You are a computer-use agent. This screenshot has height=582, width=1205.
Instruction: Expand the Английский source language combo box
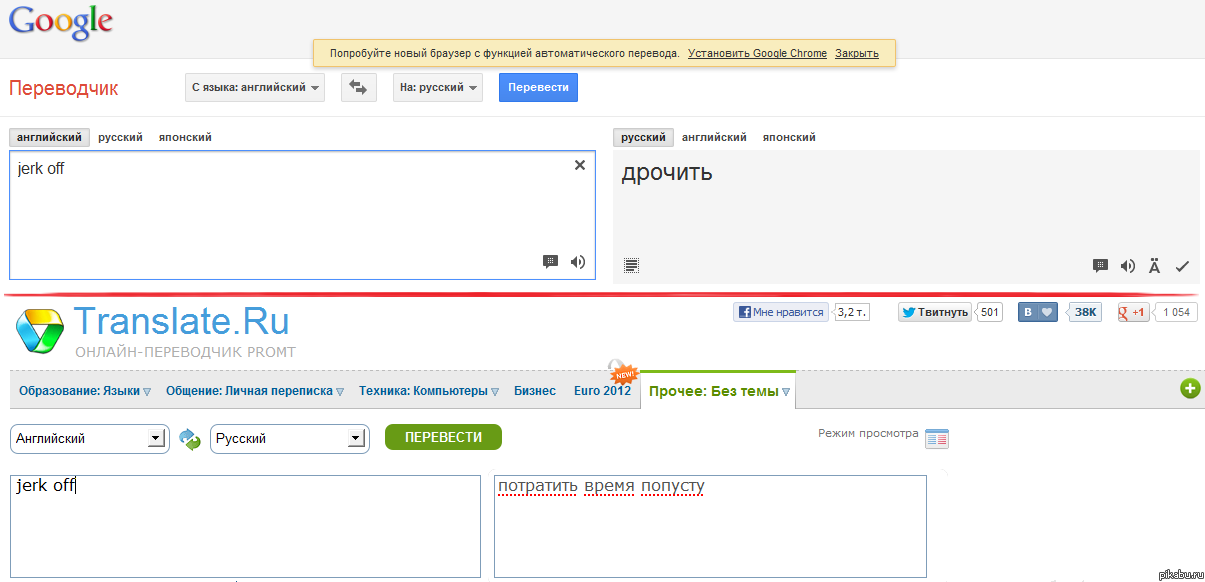click(x=155, y=438)
